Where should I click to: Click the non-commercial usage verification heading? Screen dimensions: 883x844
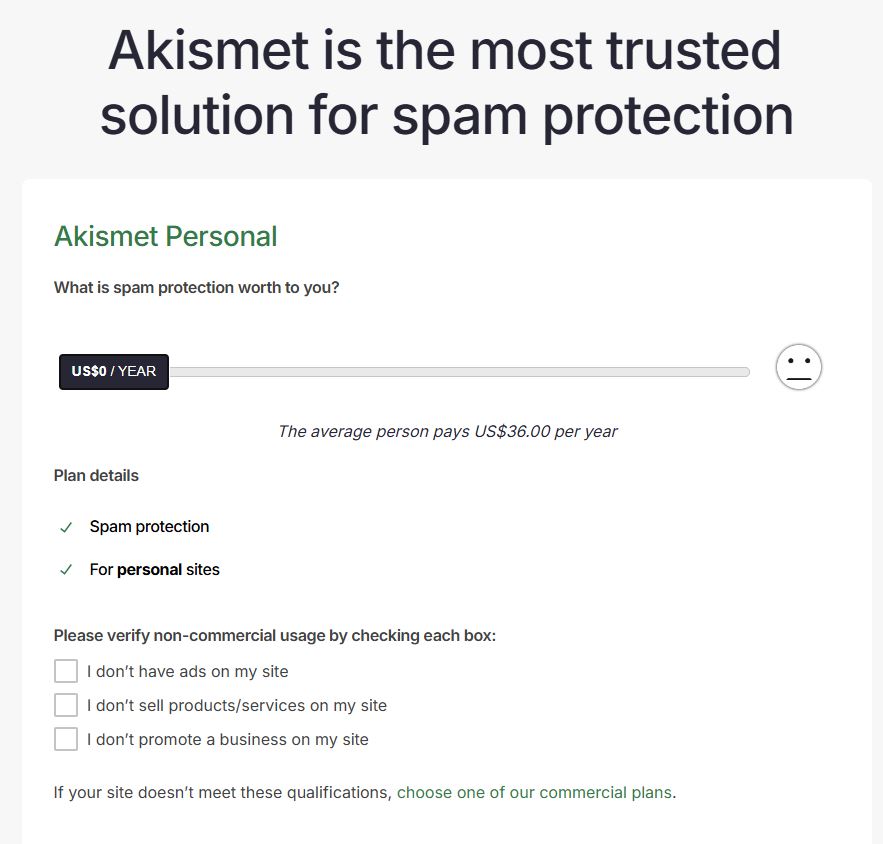pos(273,636)
